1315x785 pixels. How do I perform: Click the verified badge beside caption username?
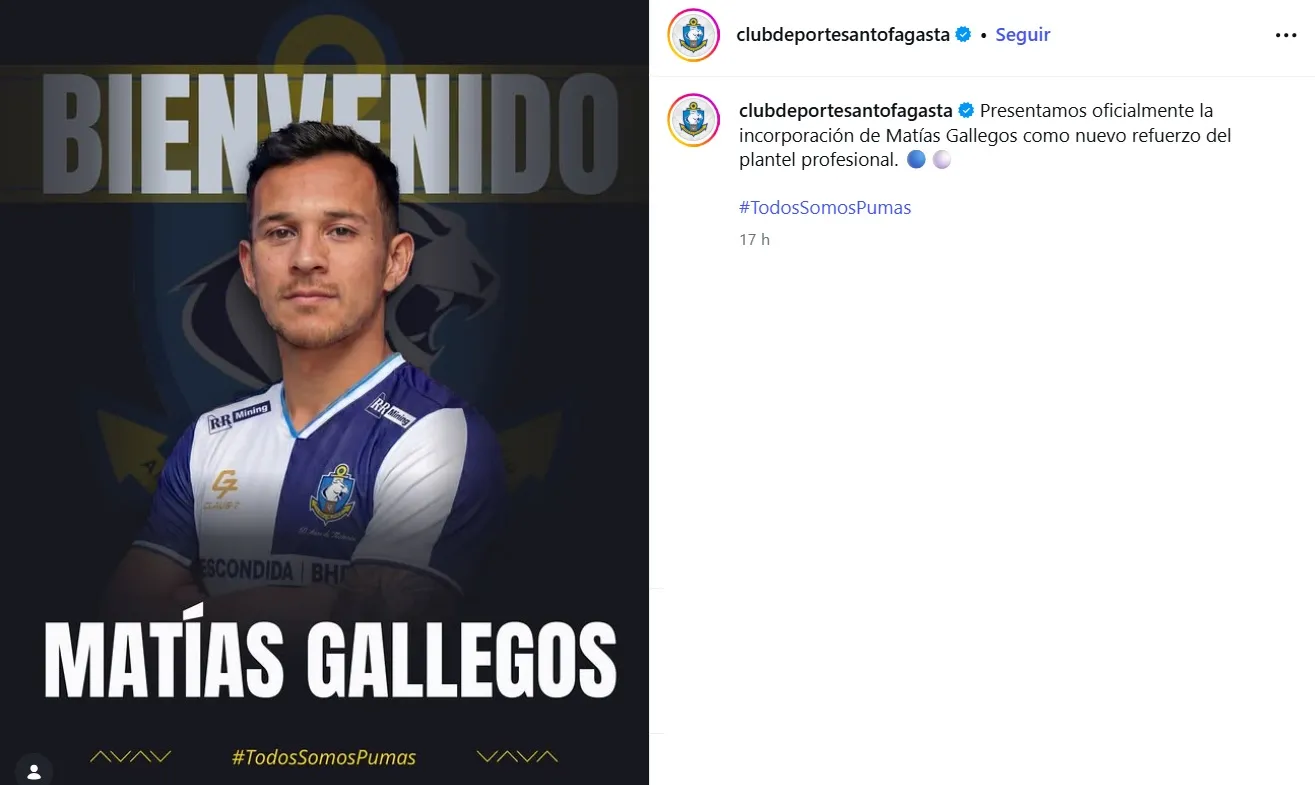coord(967,110)
